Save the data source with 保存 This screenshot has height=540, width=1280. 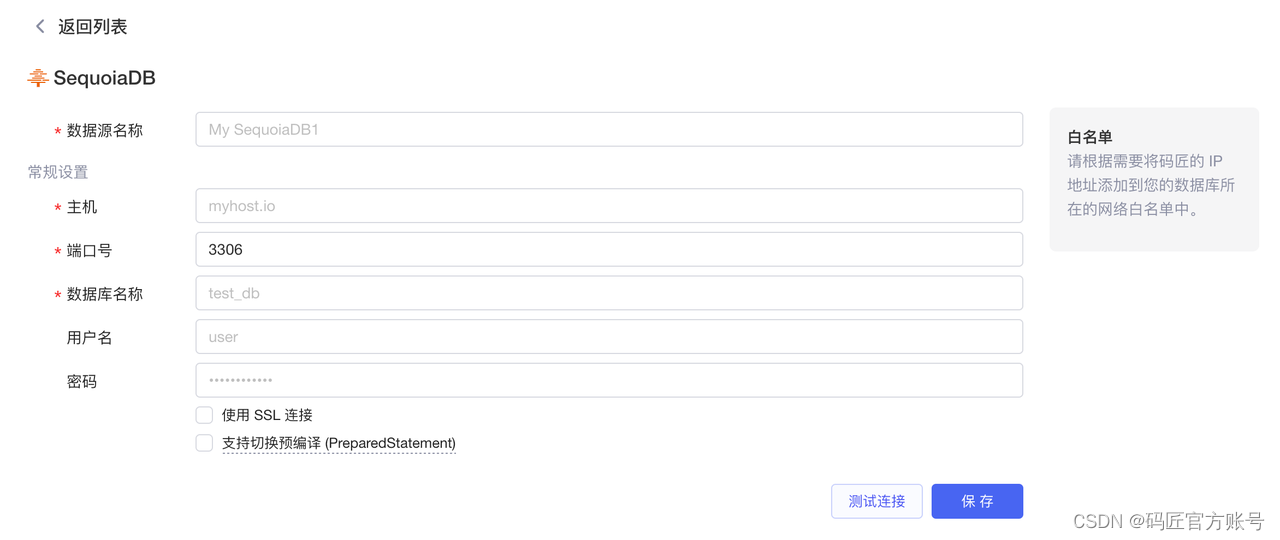(977, 501)
